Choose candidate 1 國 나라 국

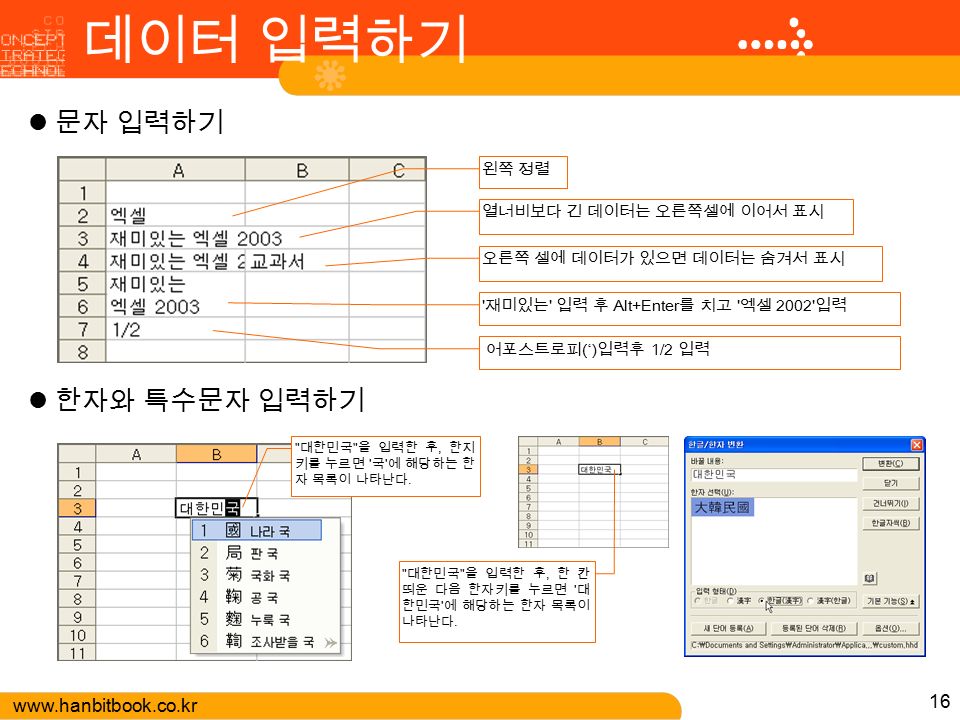click(257, 530)
